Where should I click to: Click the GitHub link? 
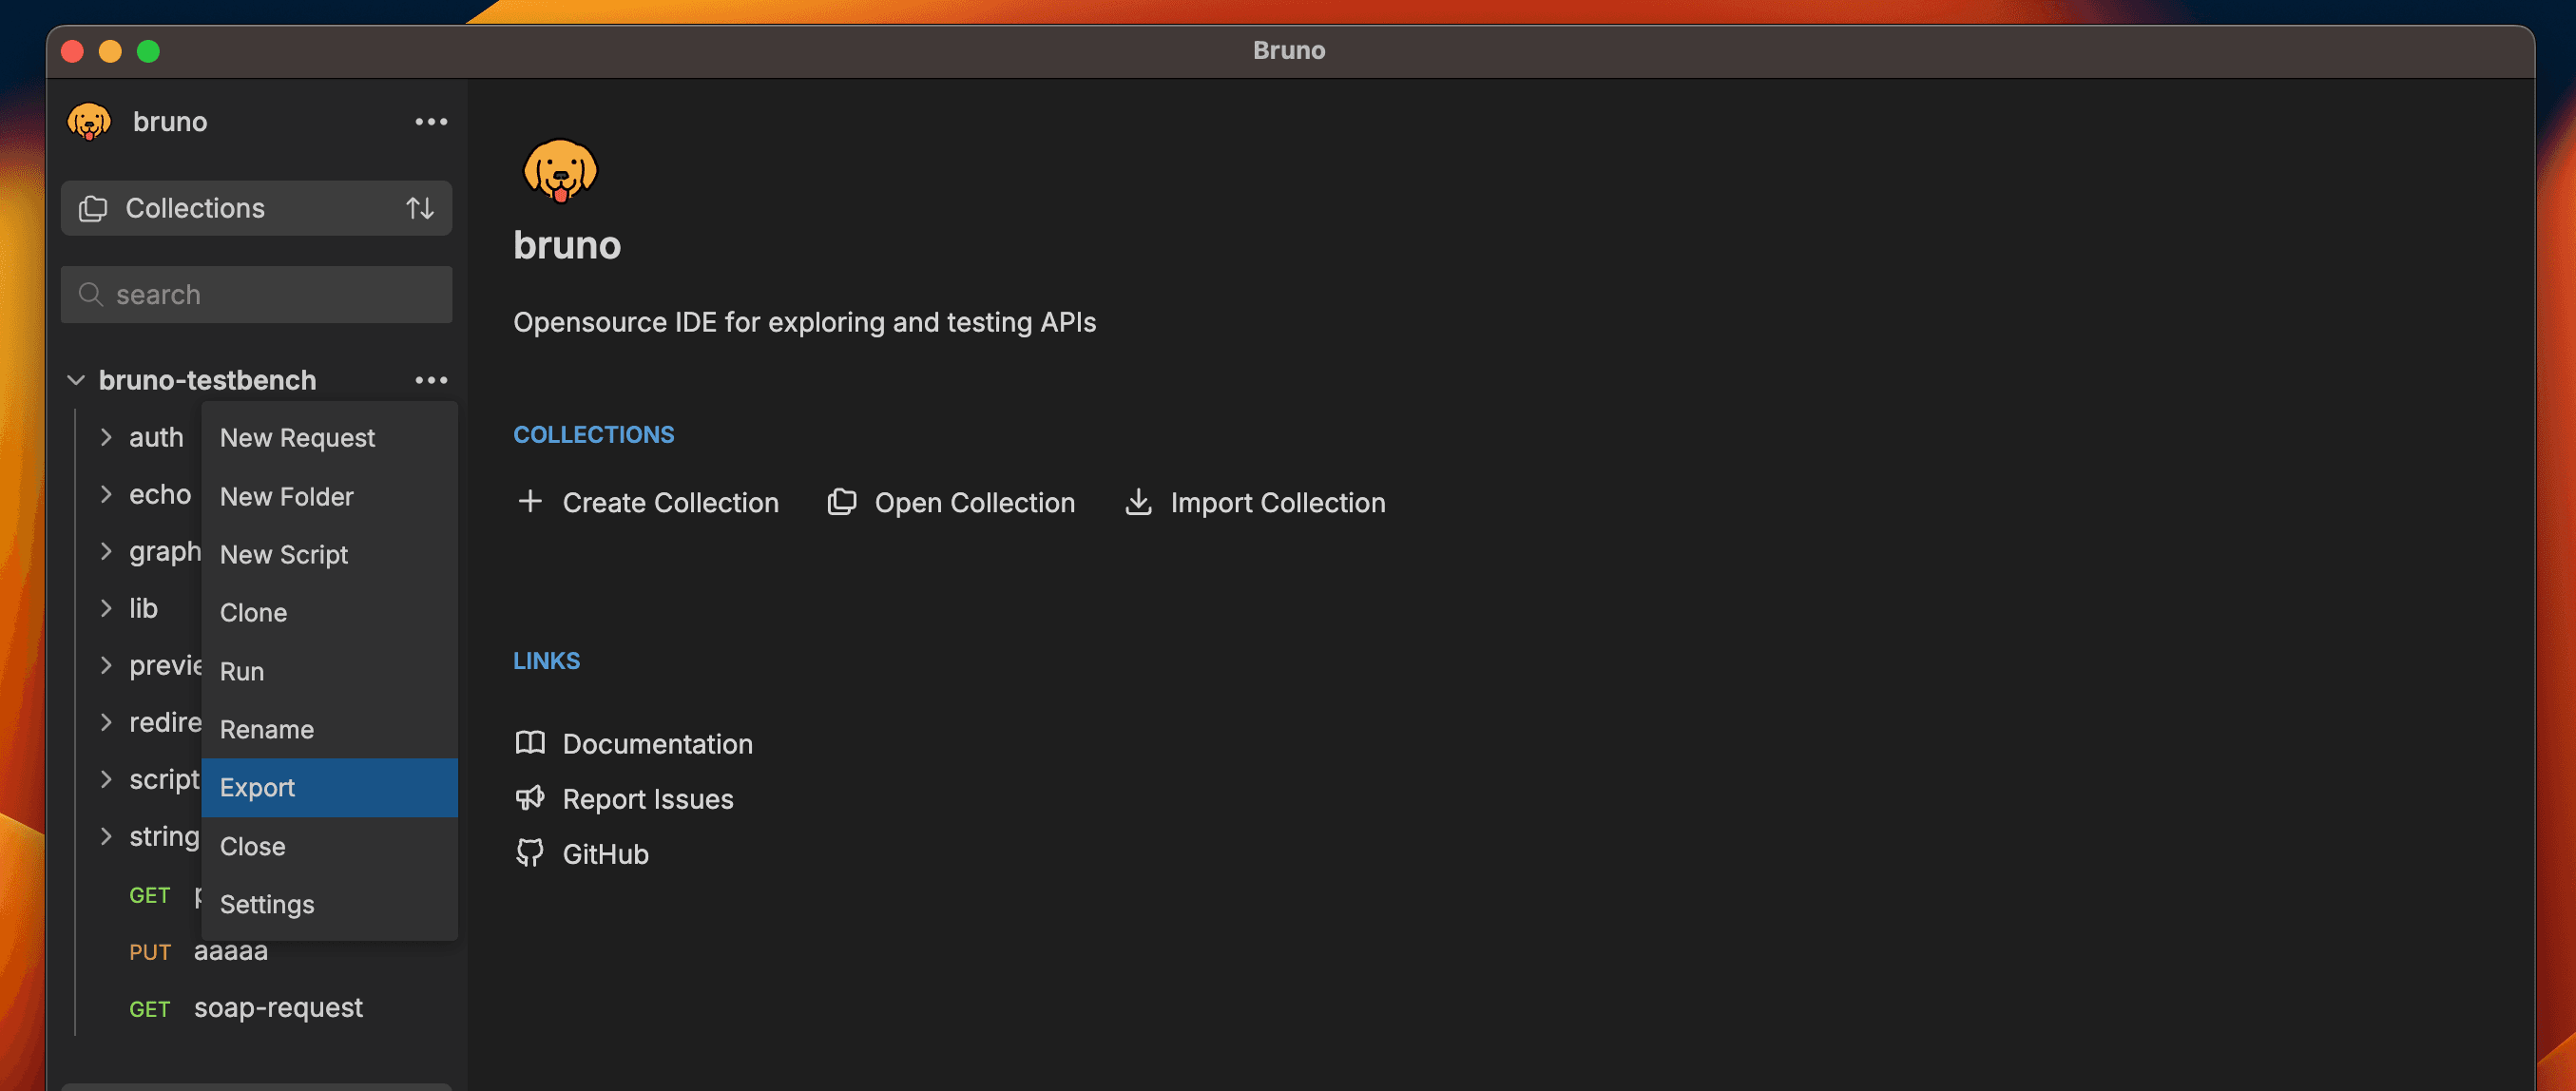click(605, 852)
